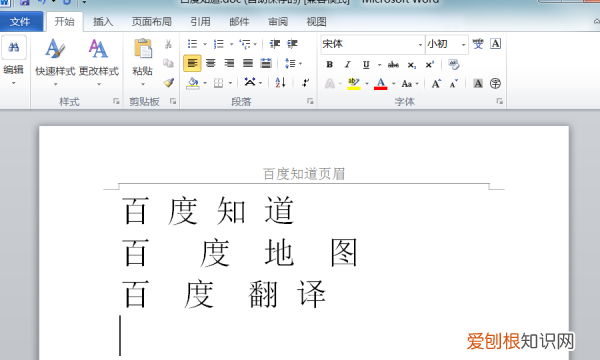Toggle align text left
Screen dimensions: 600x360
pos(192,63)
